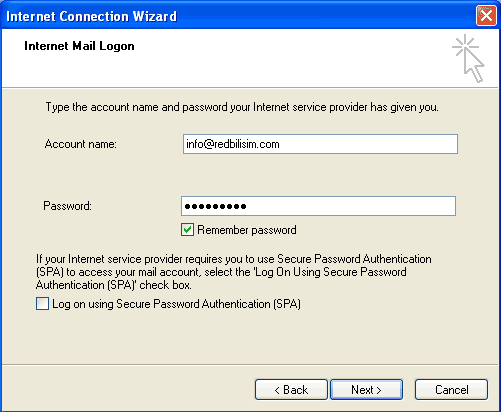Click the wizard cursor sparkle icon
501x412 pixels.
pos(468,58)
